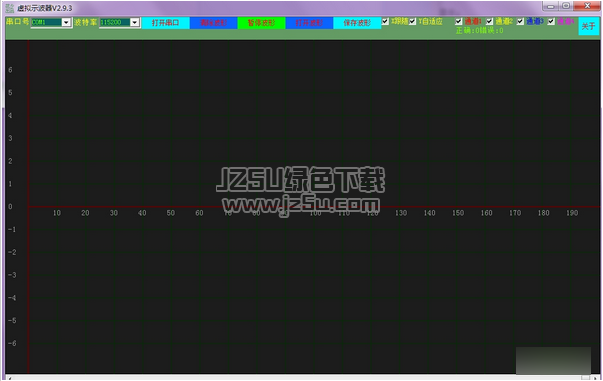Click inside the COM1 port field
This screenshot has width=603, height=381.
[46, 22]
